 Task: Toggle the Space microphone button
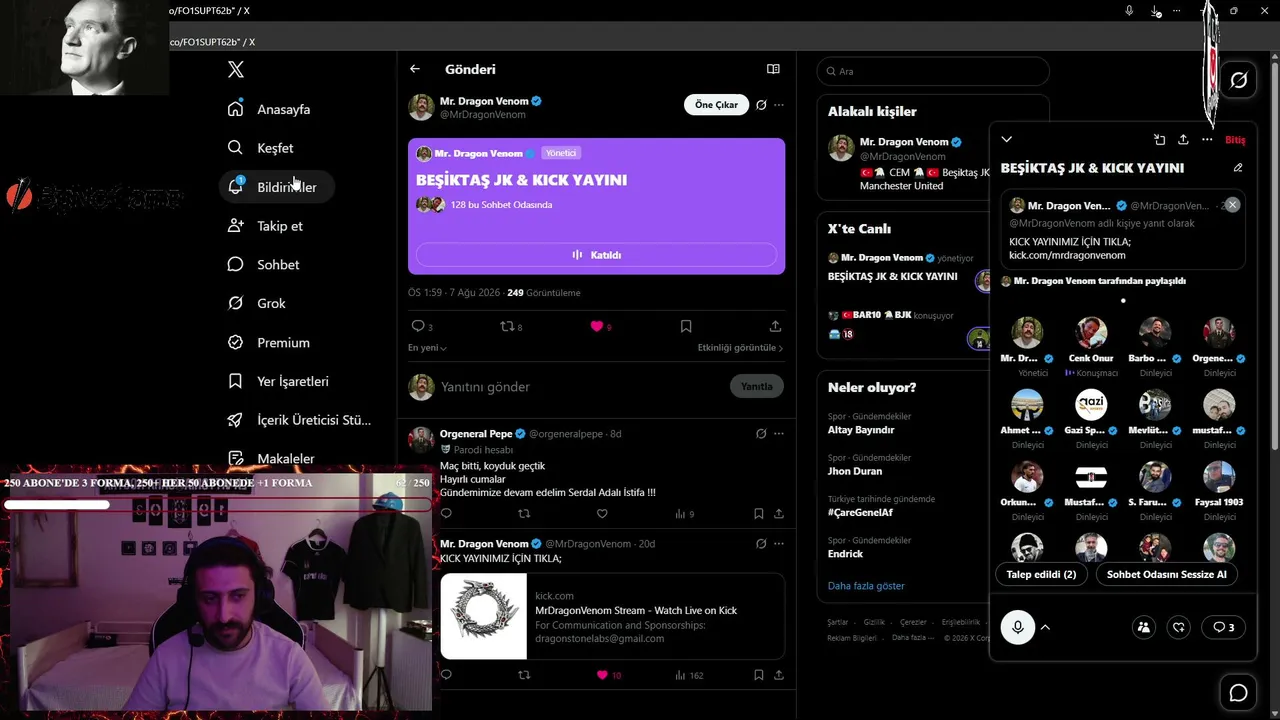tap(1018, 627)
